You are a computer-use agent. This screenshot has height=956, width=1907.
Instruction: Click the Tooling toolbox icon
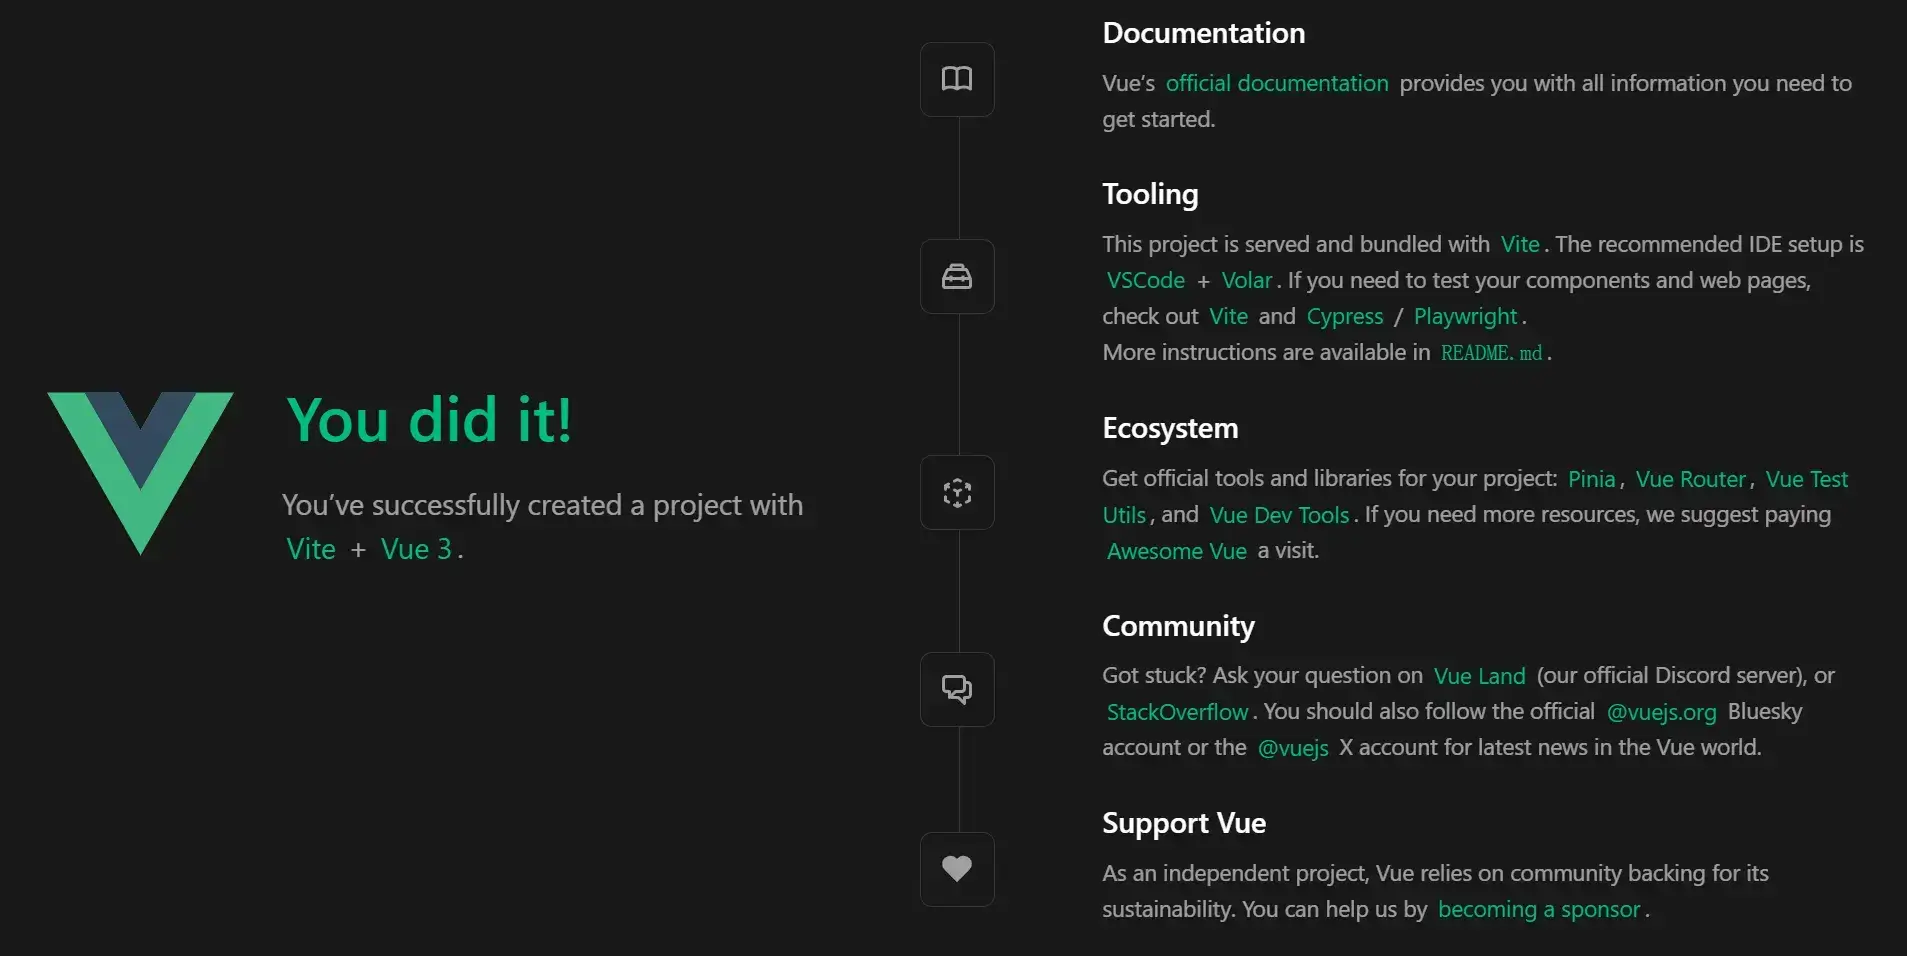coord(957,276)
